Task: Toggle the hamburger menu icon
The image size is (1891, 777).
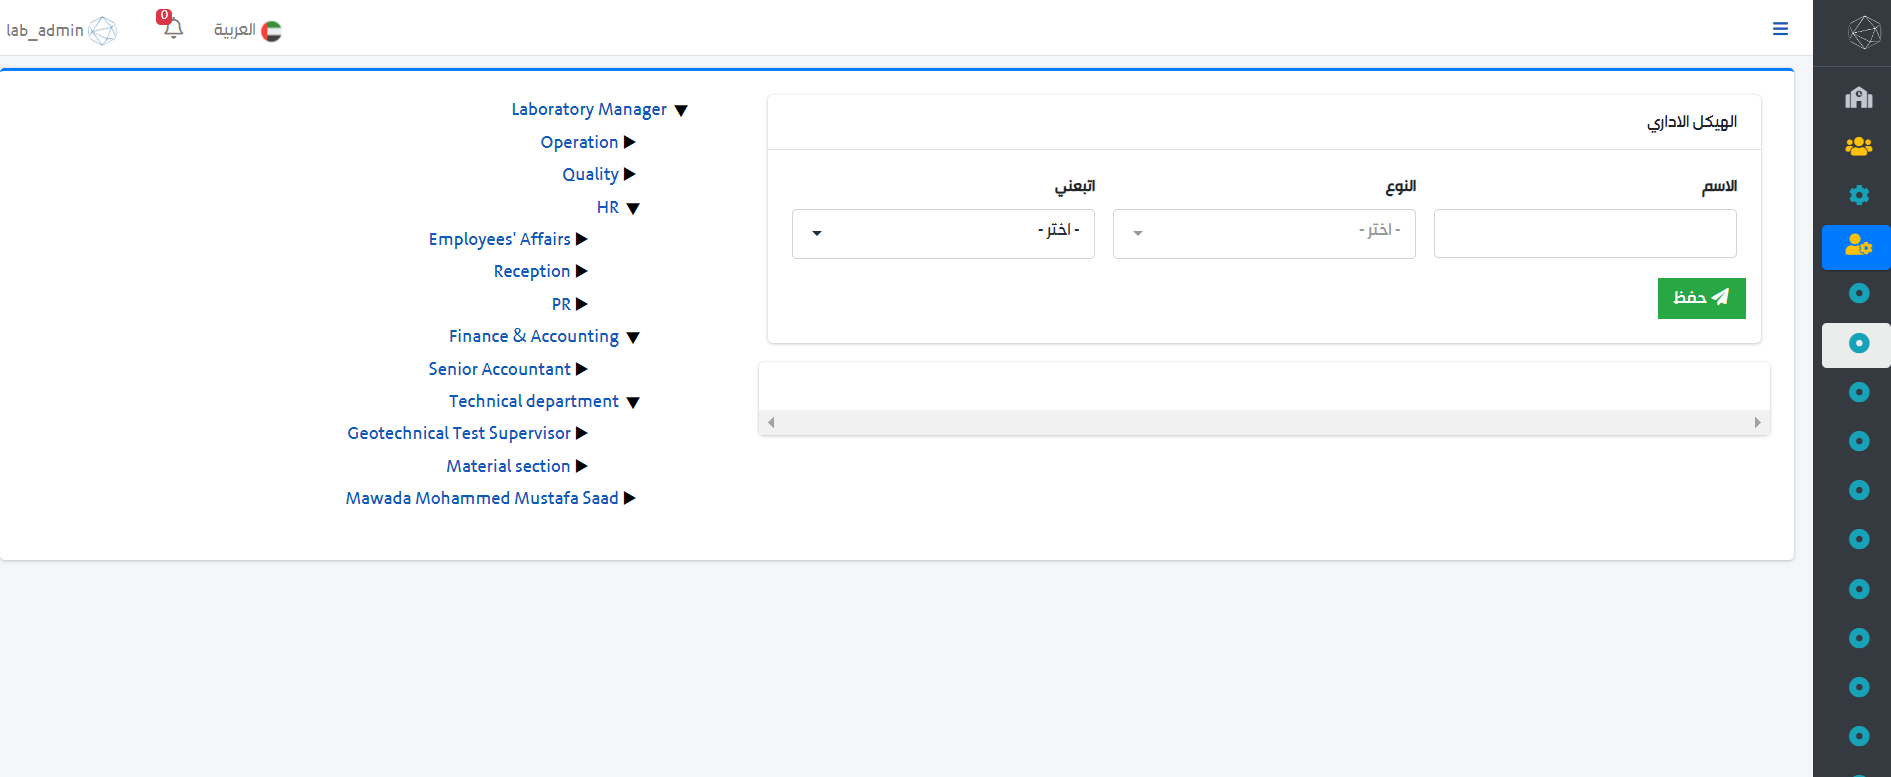Action: (1780, 29)
